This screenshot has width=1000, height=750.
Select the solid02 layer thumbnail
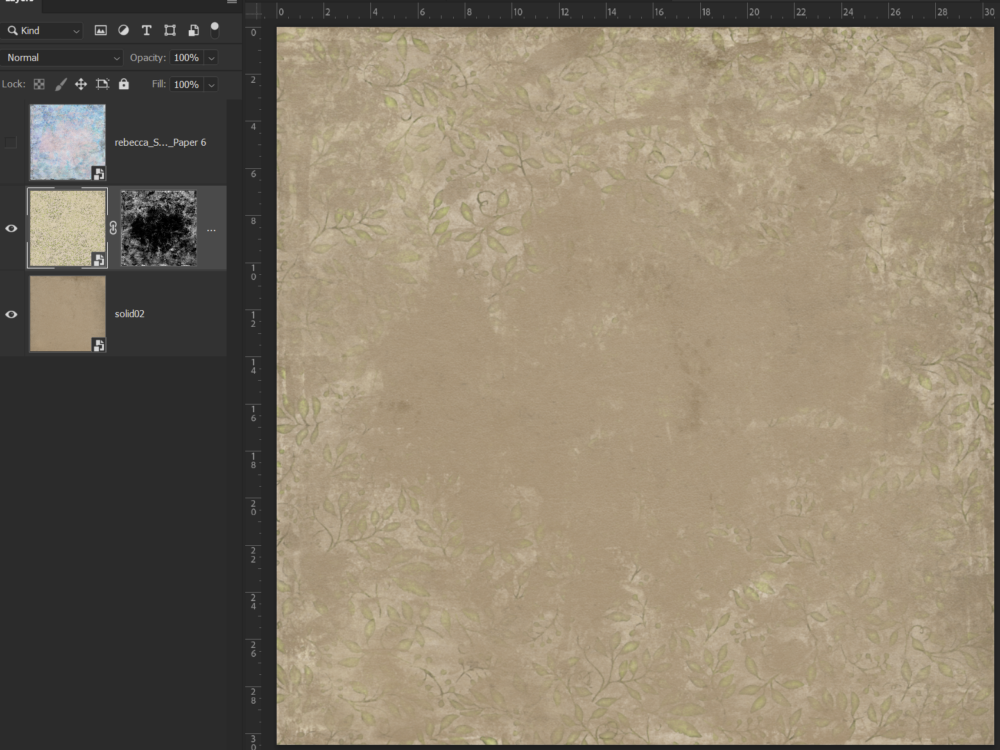[68, 314]
